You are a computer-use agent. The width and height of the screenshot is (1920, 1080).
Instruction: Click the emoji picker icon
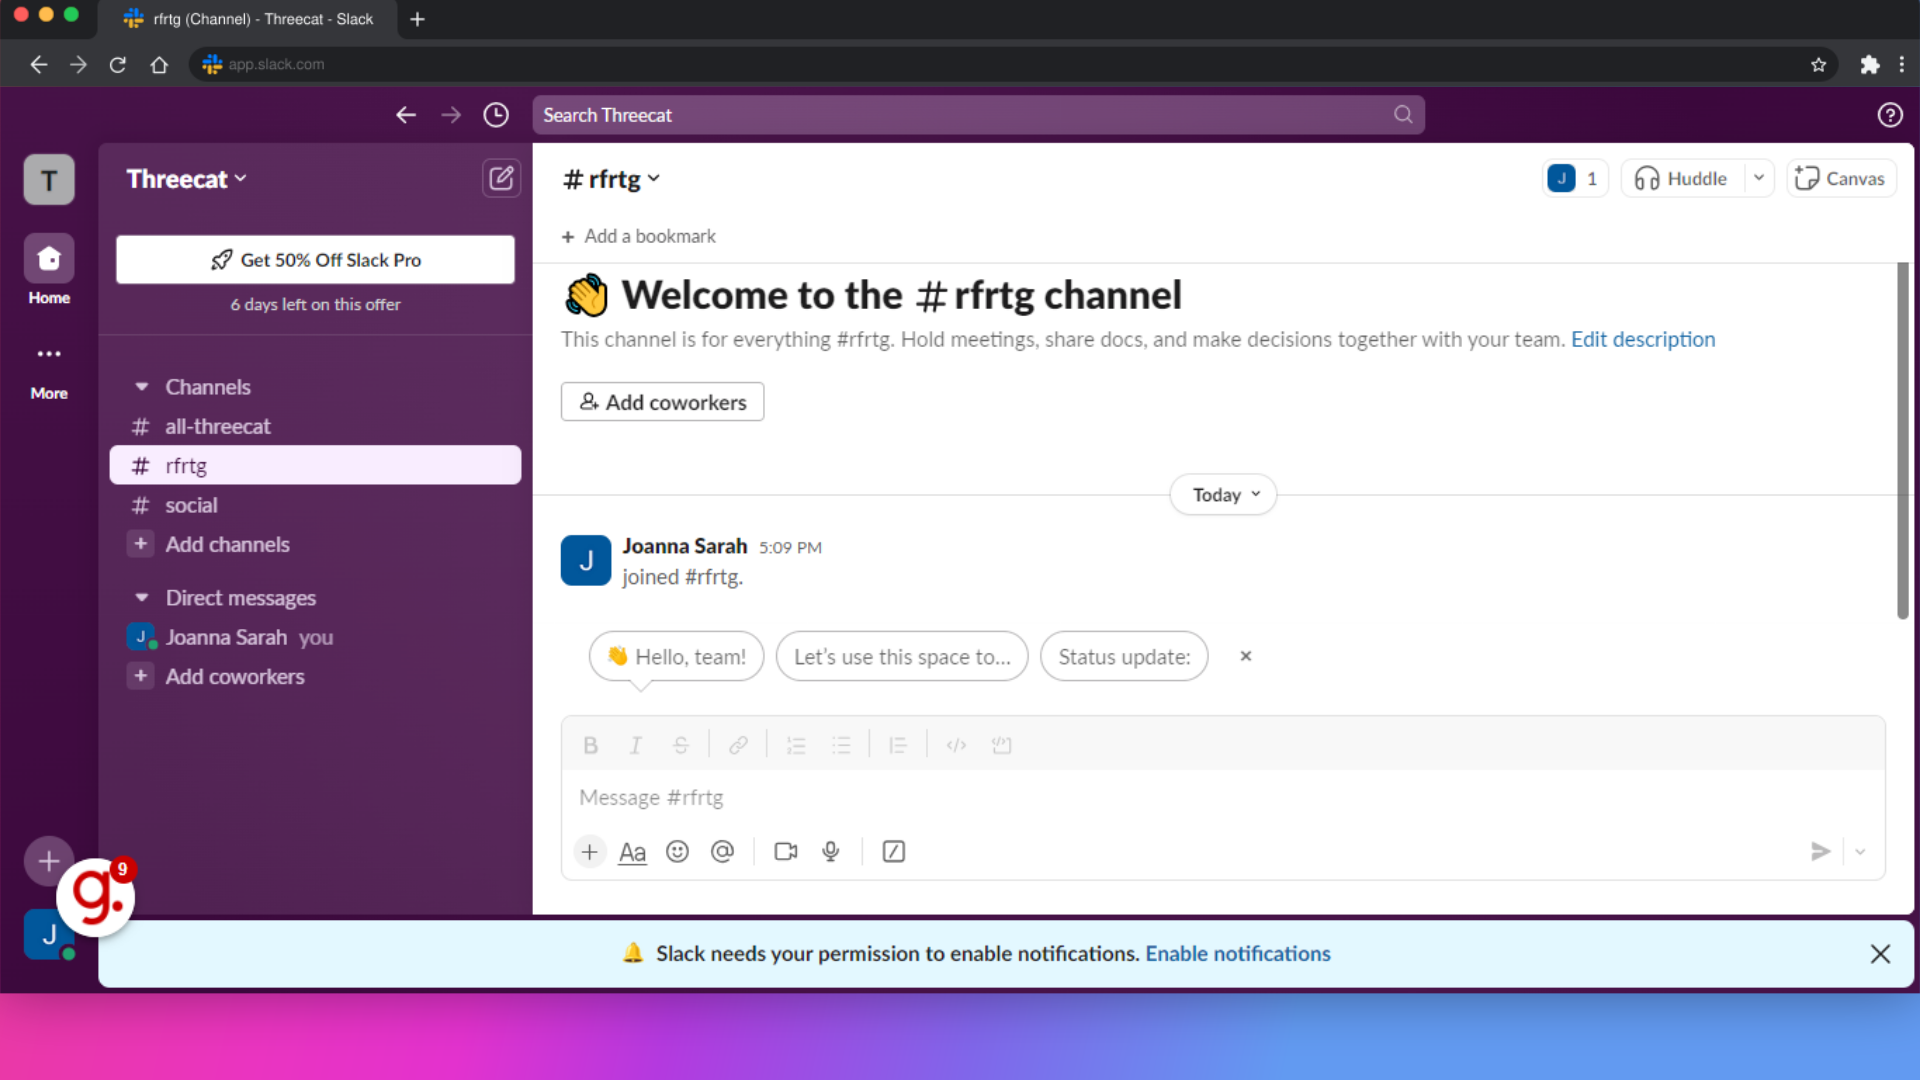[678, 852]
